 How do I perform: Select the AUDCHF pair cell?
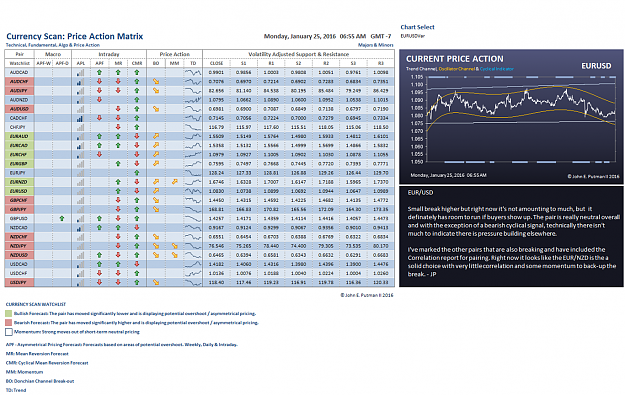[20, 81]
